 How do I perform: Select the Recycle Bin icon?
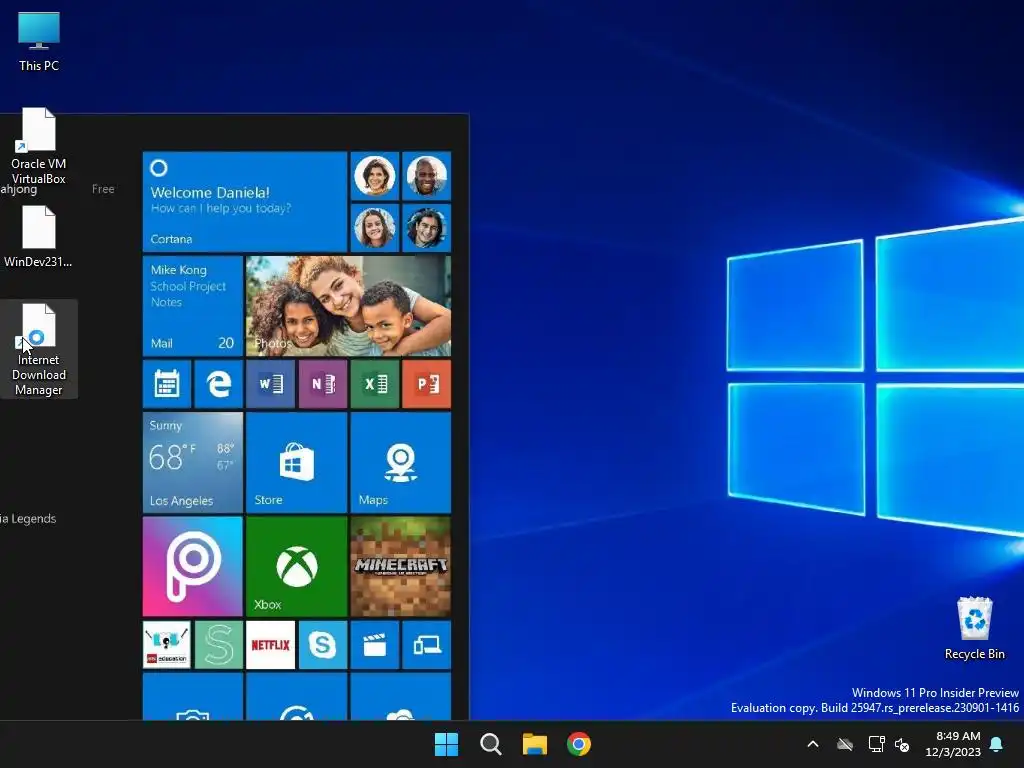coord(974,628)
